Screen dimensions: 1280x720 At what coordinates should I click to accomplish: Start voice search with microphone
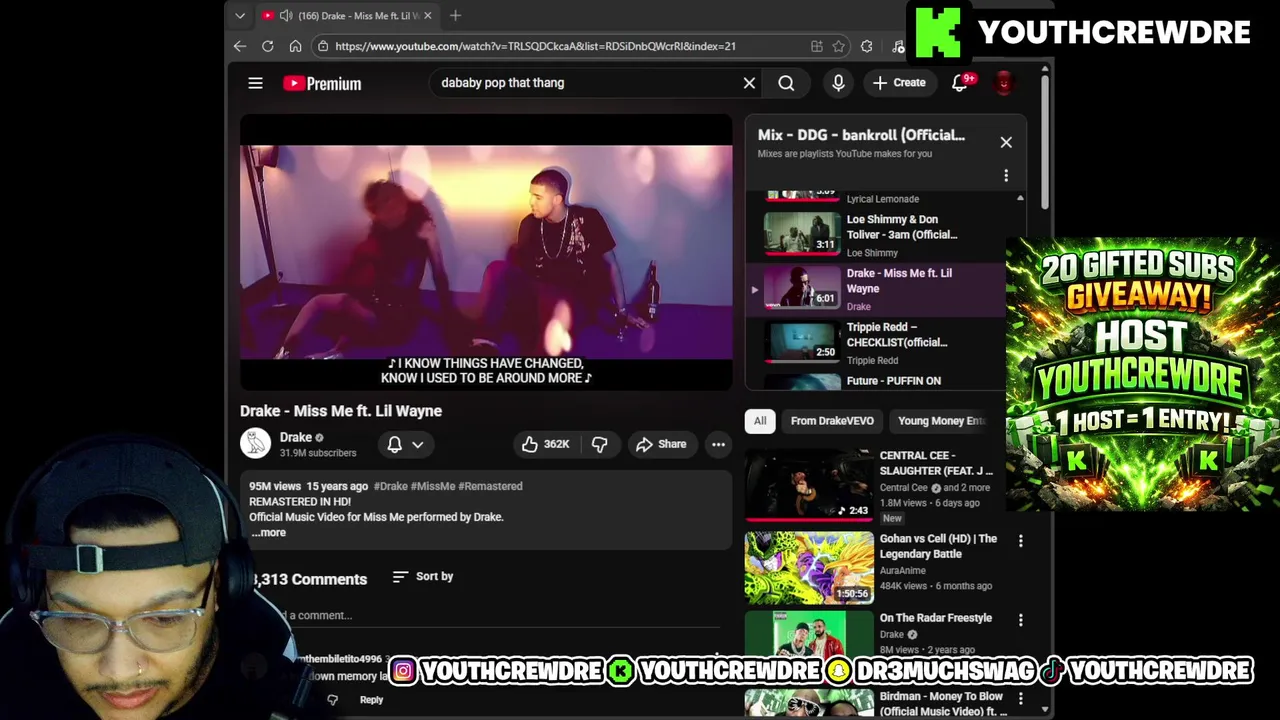(x=838, y=83)
